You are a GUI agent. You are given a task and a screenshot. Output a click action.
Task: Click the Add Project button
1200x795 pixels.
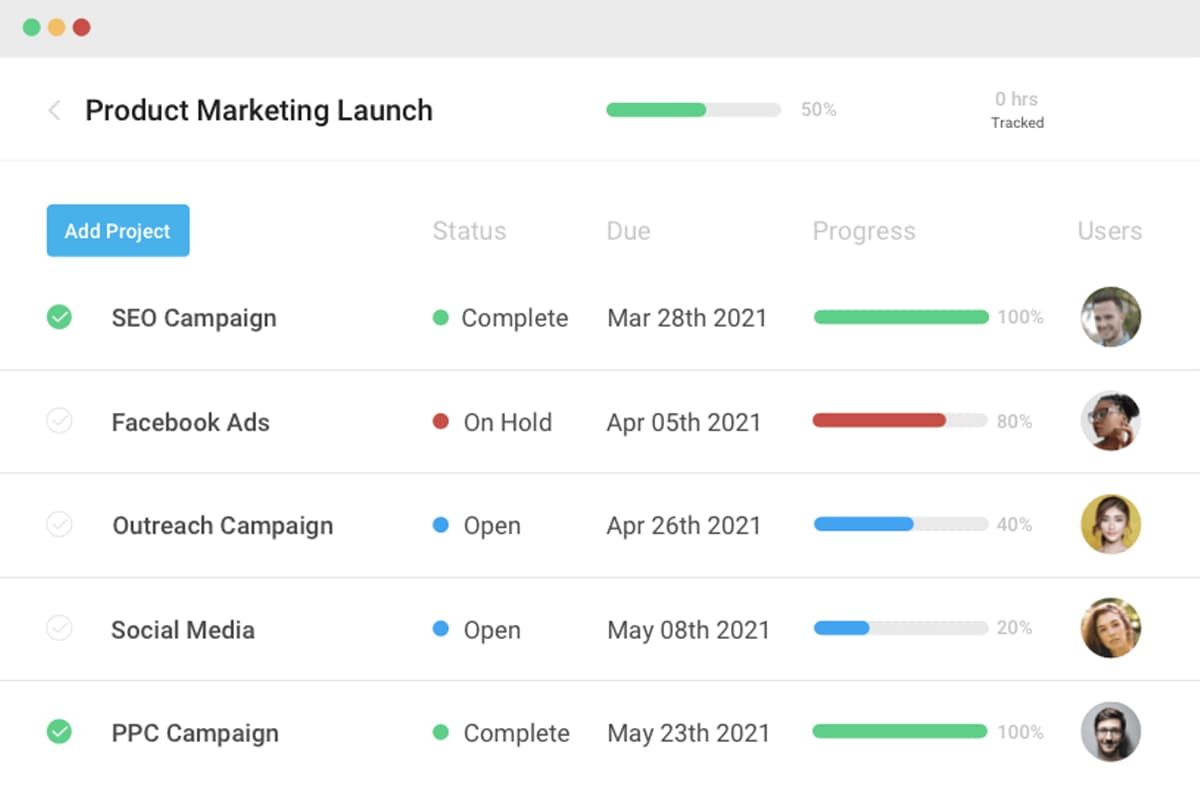117,230
